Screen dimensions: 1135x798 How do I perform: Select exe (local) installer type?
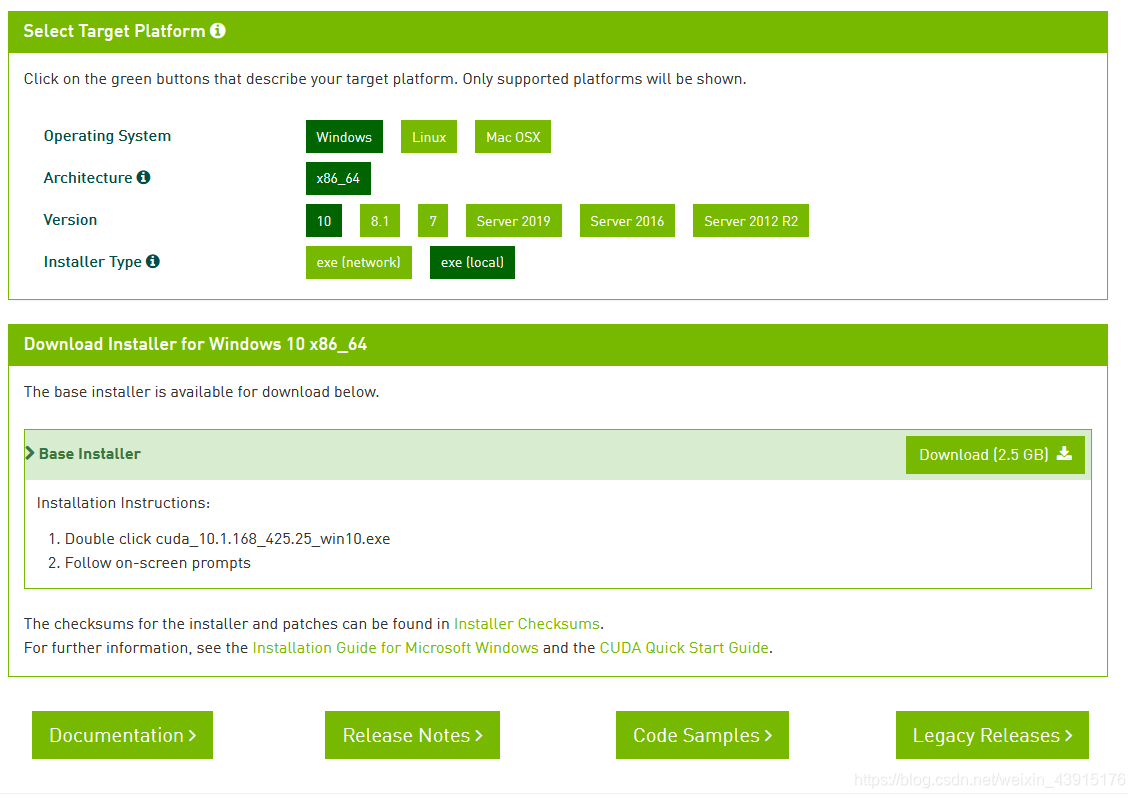pos(472,262)
